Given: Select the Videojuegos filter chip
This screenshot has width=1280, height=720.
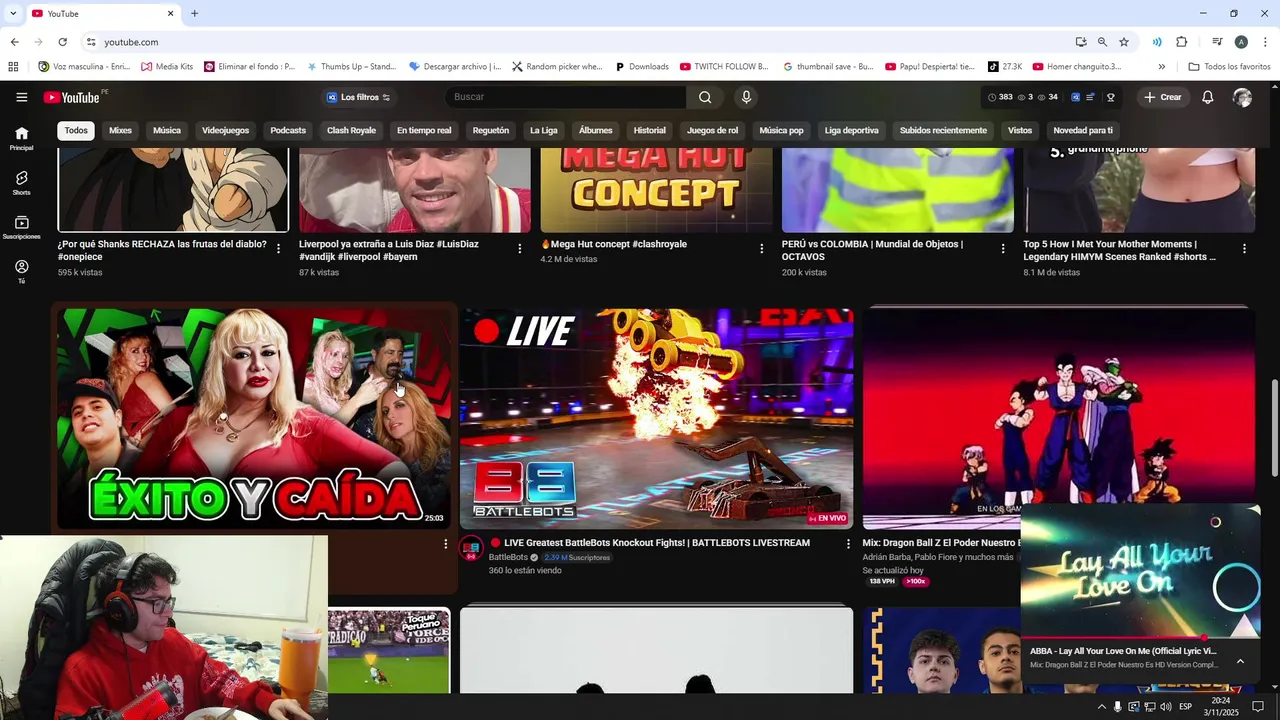Looking at the screenshot, I should click(225, 130).
